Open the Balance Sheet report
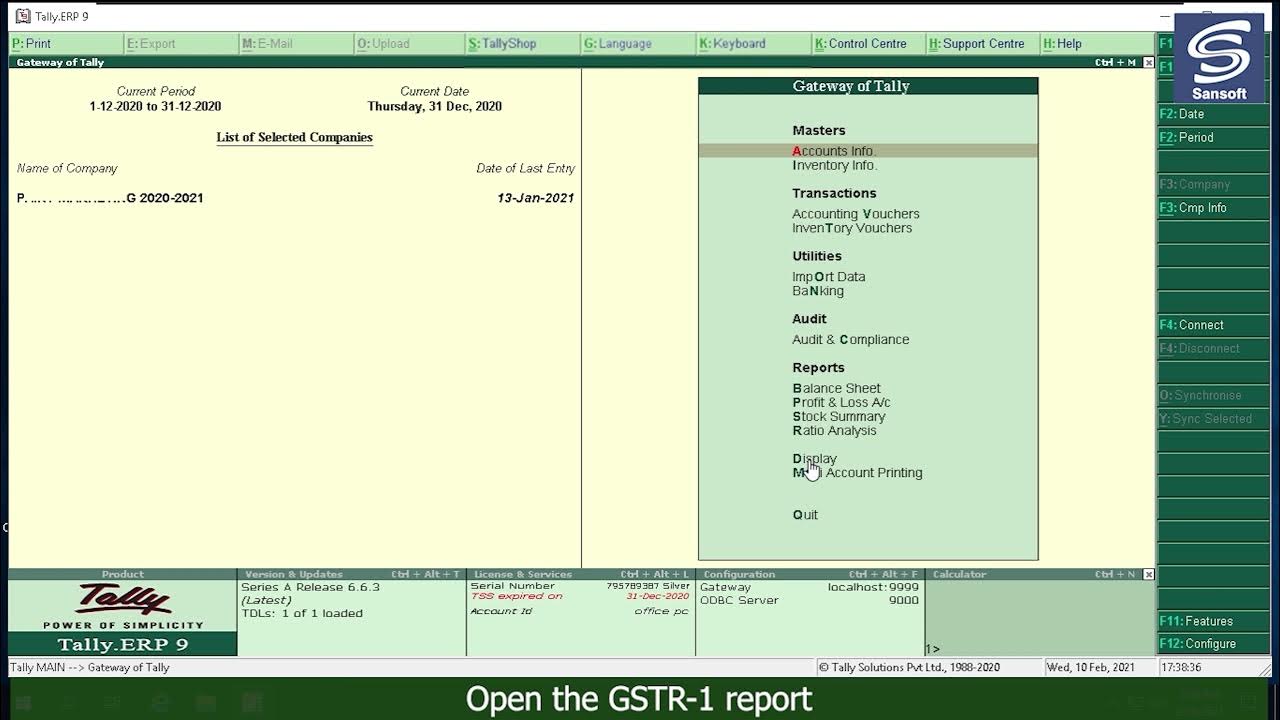1280x720 pixels. tap(836, 389)
